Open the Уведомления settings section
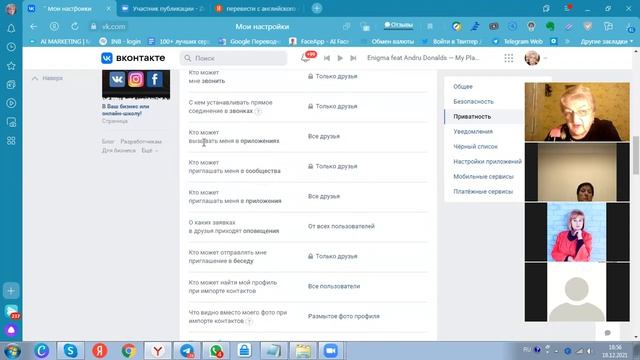Screen dimensions: 640x360 pos(473,131)
